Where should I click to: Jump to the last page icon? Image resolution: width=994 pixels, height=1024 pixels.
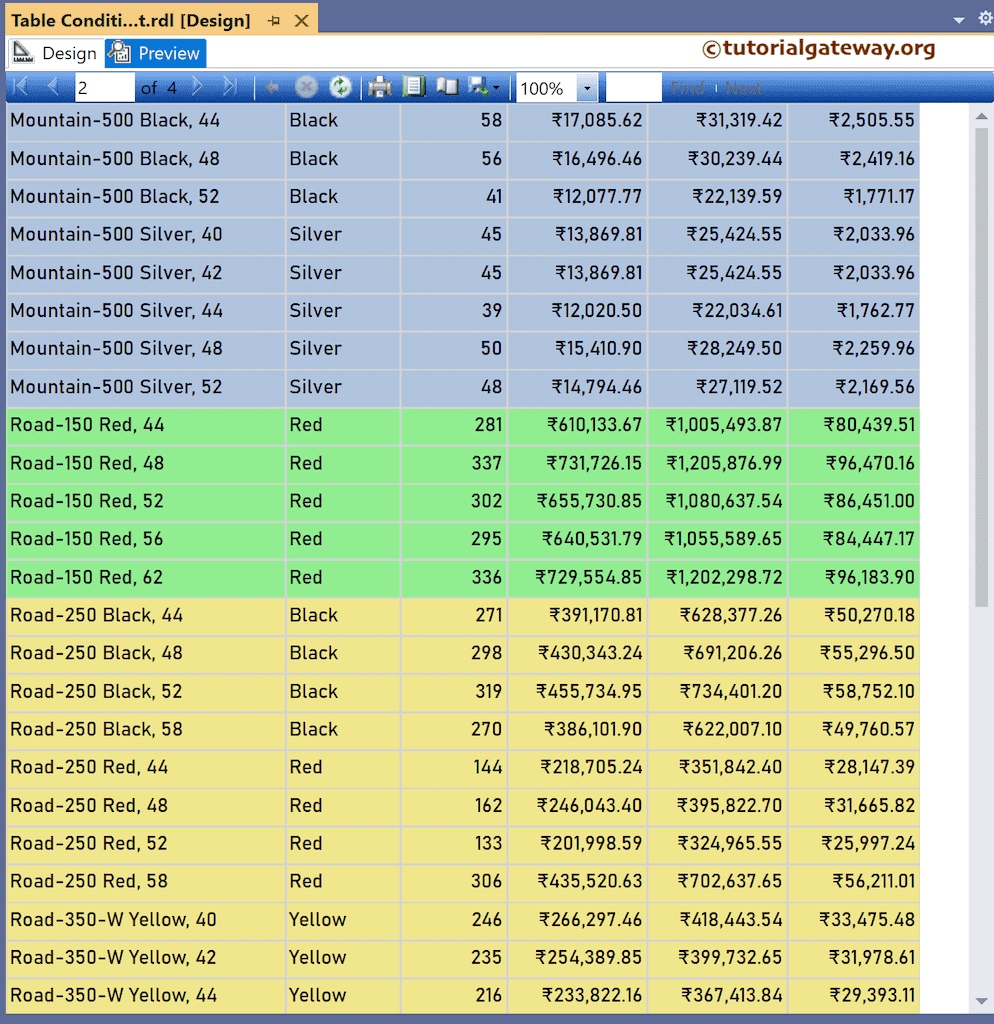click(228, 87)
